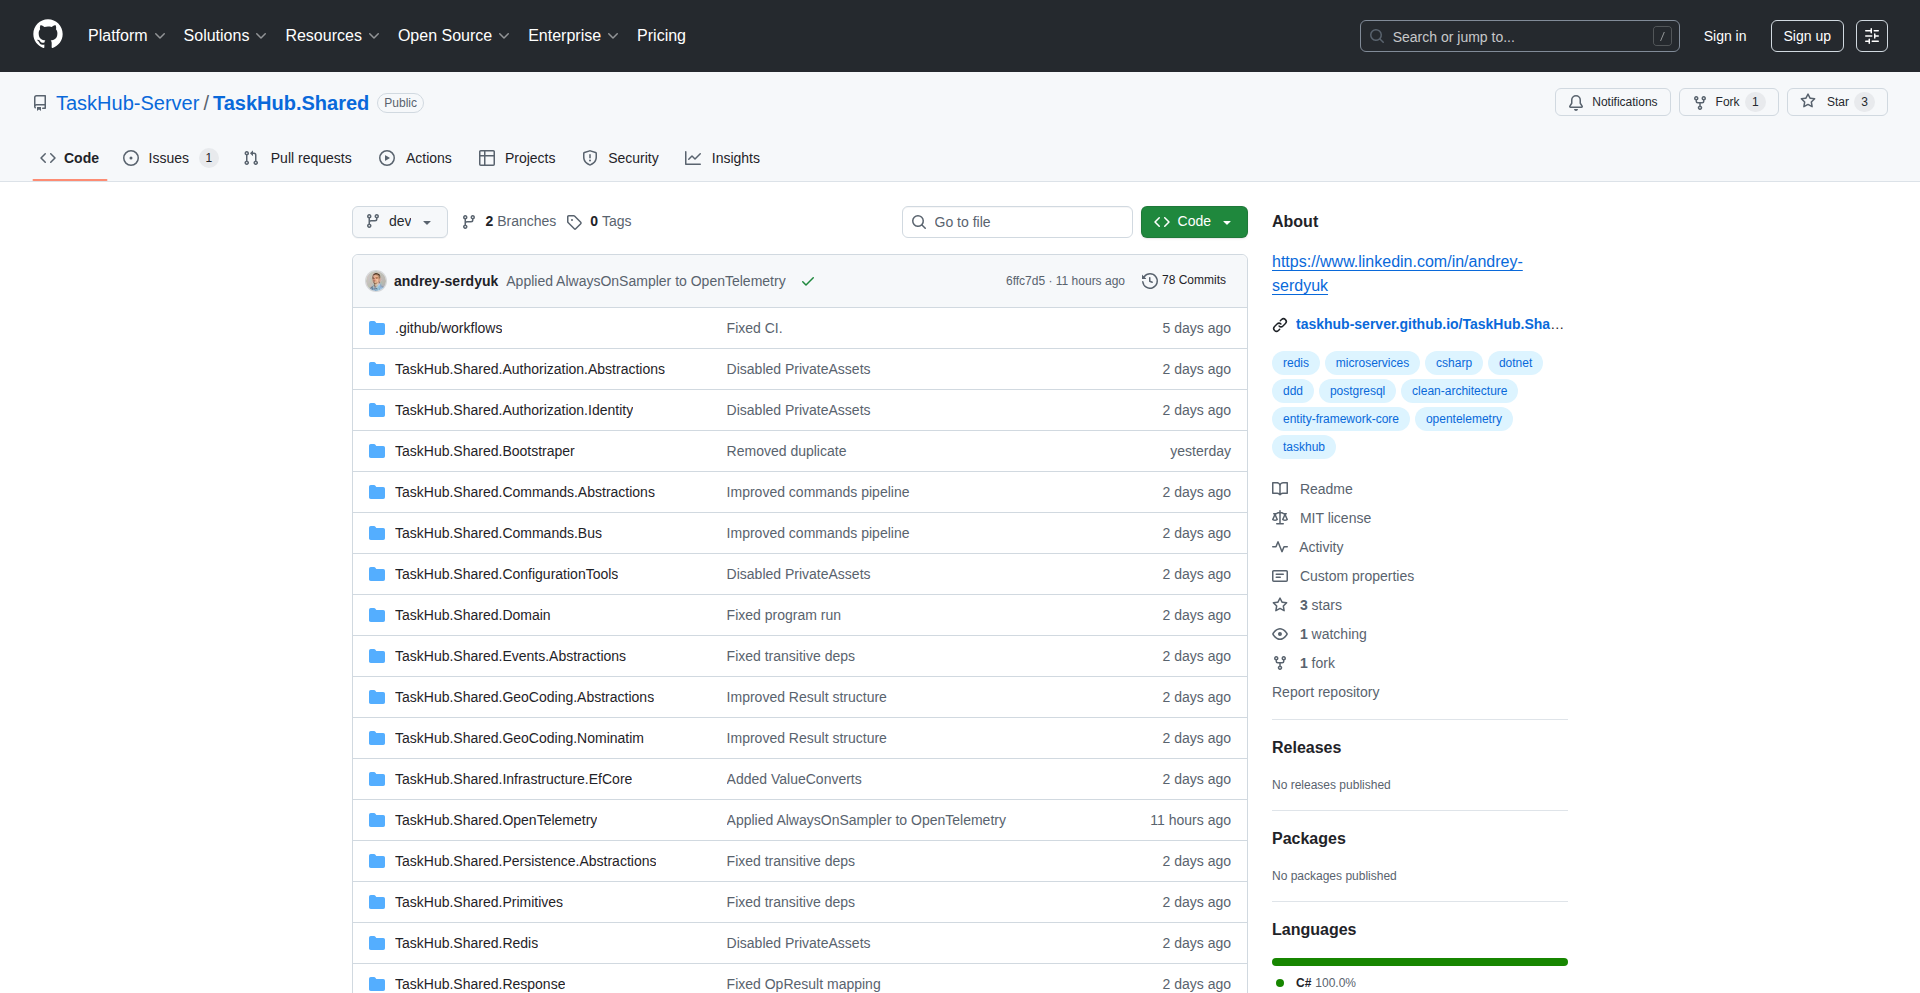The width and height of the screenshot is (1920, 993).
Task: Open the Insights tab
Action: coord(722,158)
